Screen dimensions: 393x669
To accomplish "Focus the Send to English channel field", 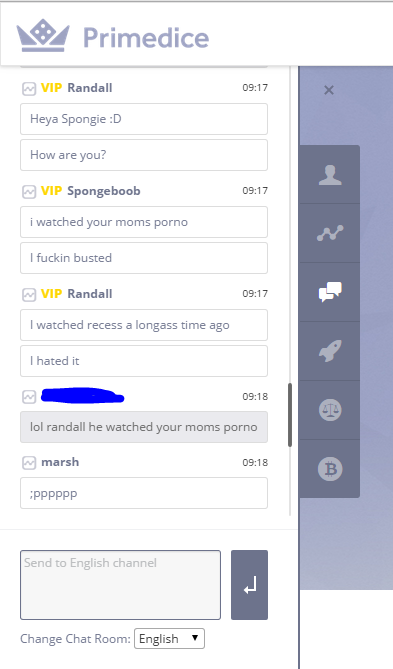I will (x=120, y=585).
